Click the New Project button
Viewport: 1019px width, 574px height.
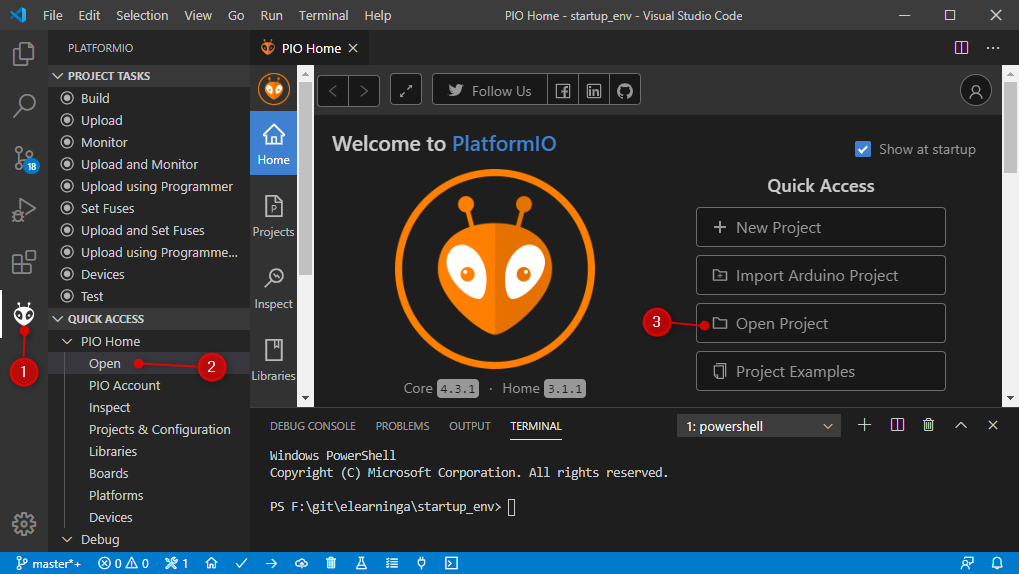coord(821,228)
